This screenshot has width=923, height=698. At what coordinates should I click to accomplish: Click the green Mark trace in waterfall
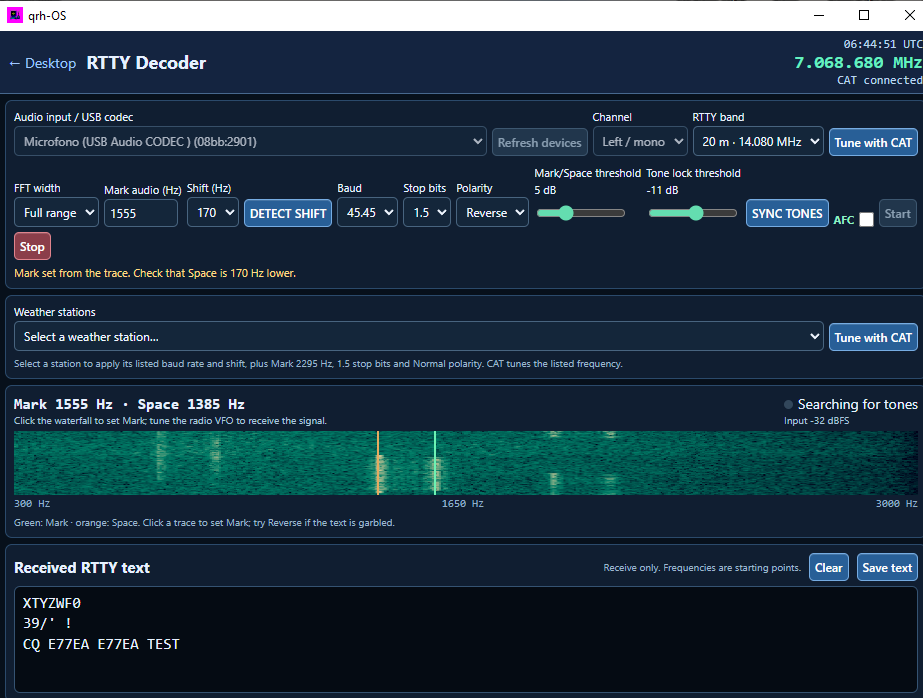point(435,463)
